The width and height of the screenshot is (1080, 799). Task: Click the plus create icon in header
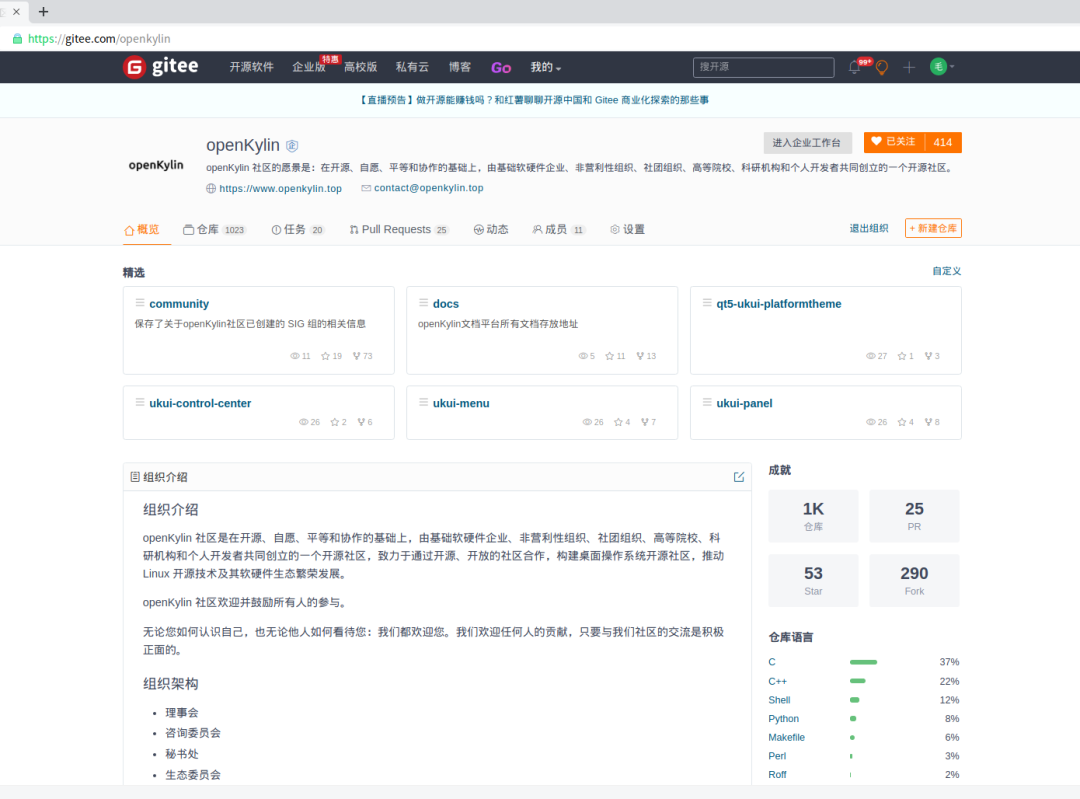pos(909,67)
